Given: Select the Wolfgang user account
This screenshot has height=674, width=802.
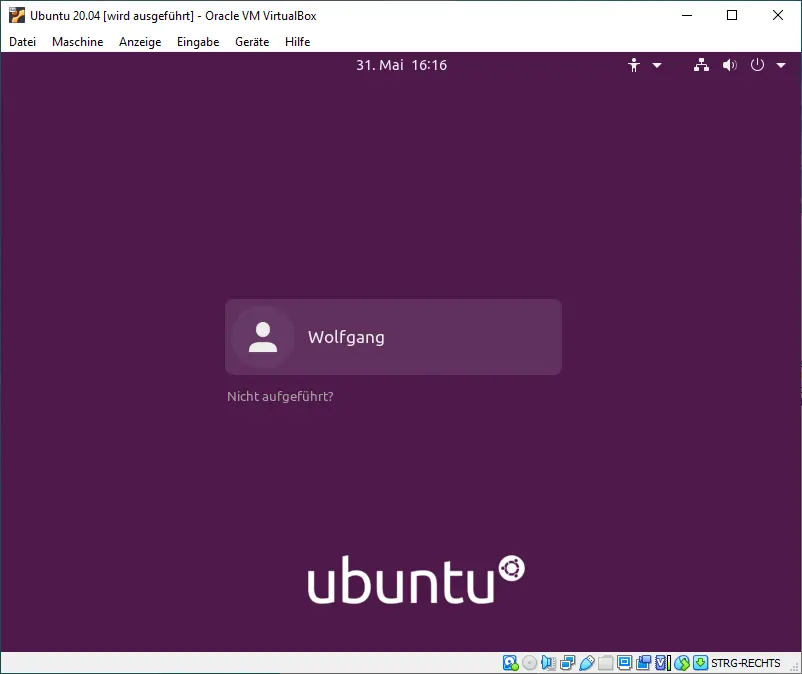Looking at the screenshot, I should [393, 337].
